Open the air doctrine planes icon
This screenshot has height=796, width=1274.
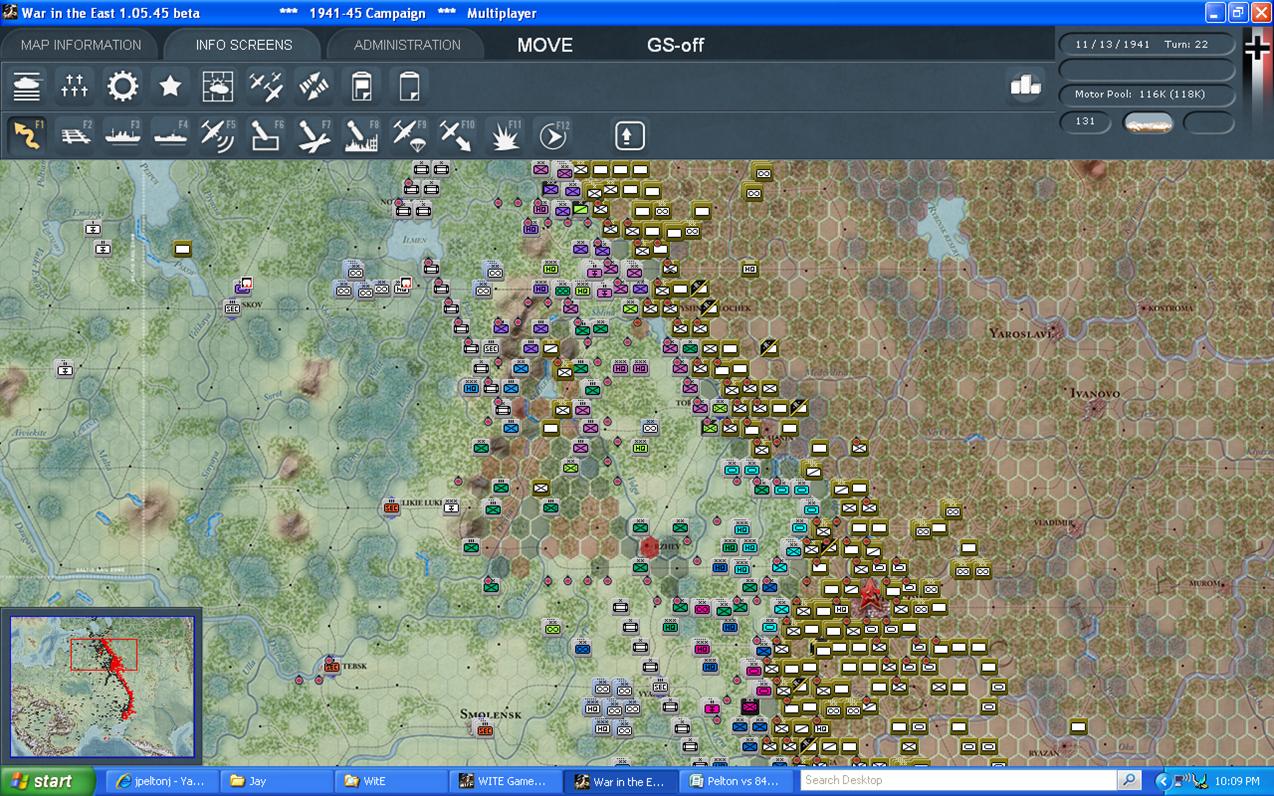(266, 87)
